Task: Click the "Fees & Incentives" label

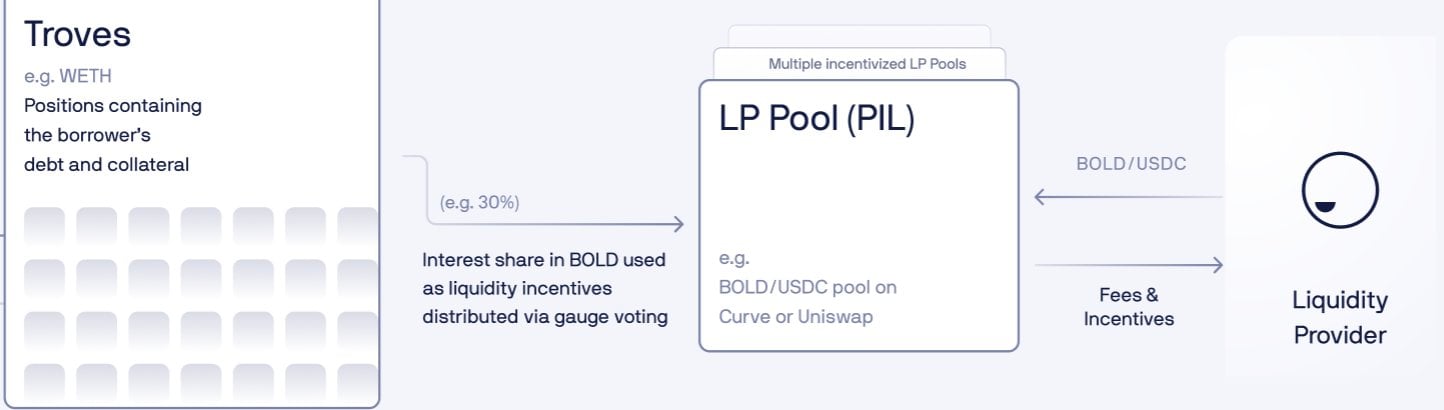Action: (x=1129, y=307)
